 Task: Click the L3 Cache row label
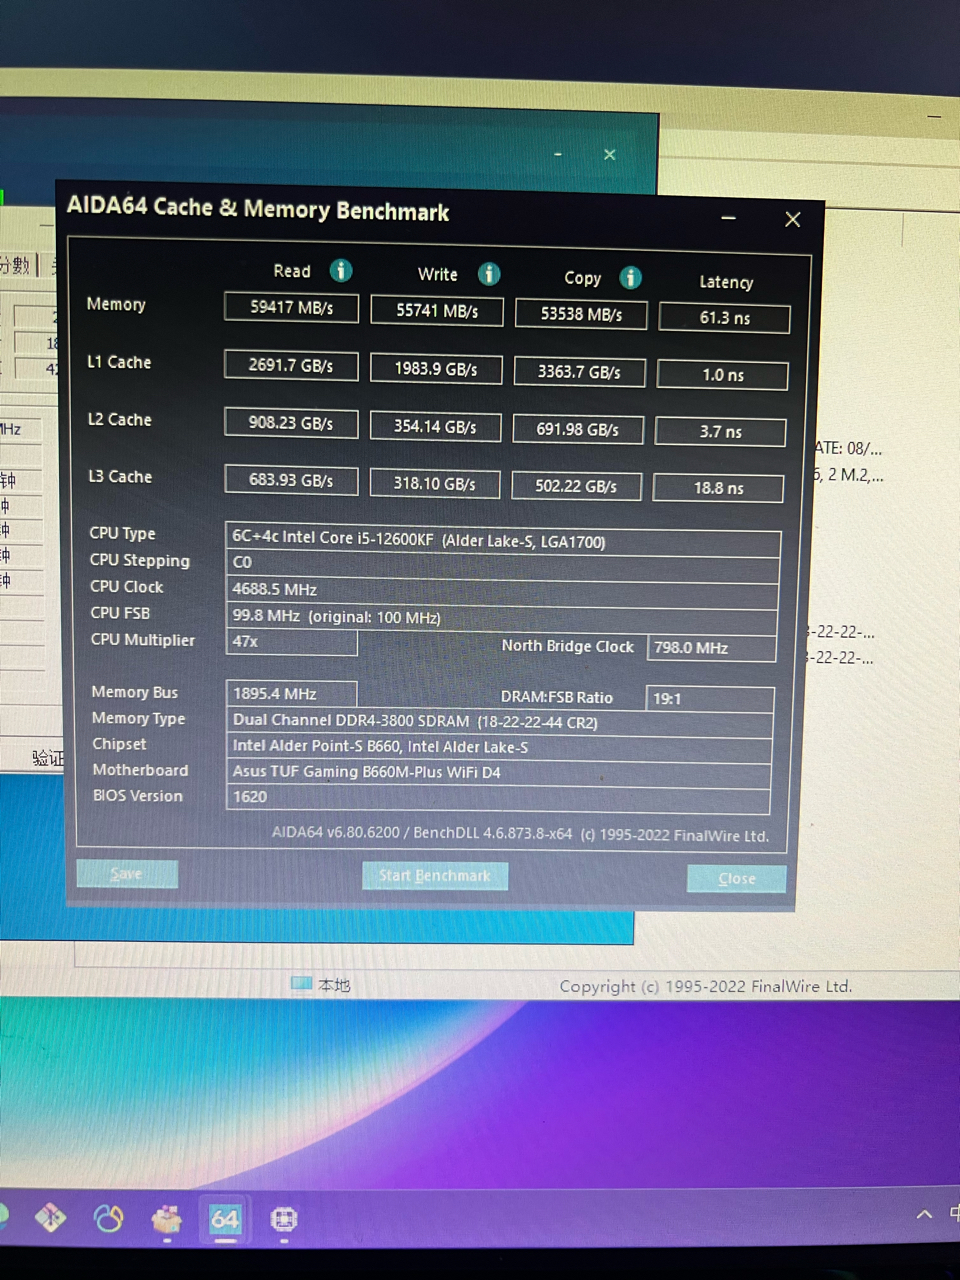(x=120, y=477)
